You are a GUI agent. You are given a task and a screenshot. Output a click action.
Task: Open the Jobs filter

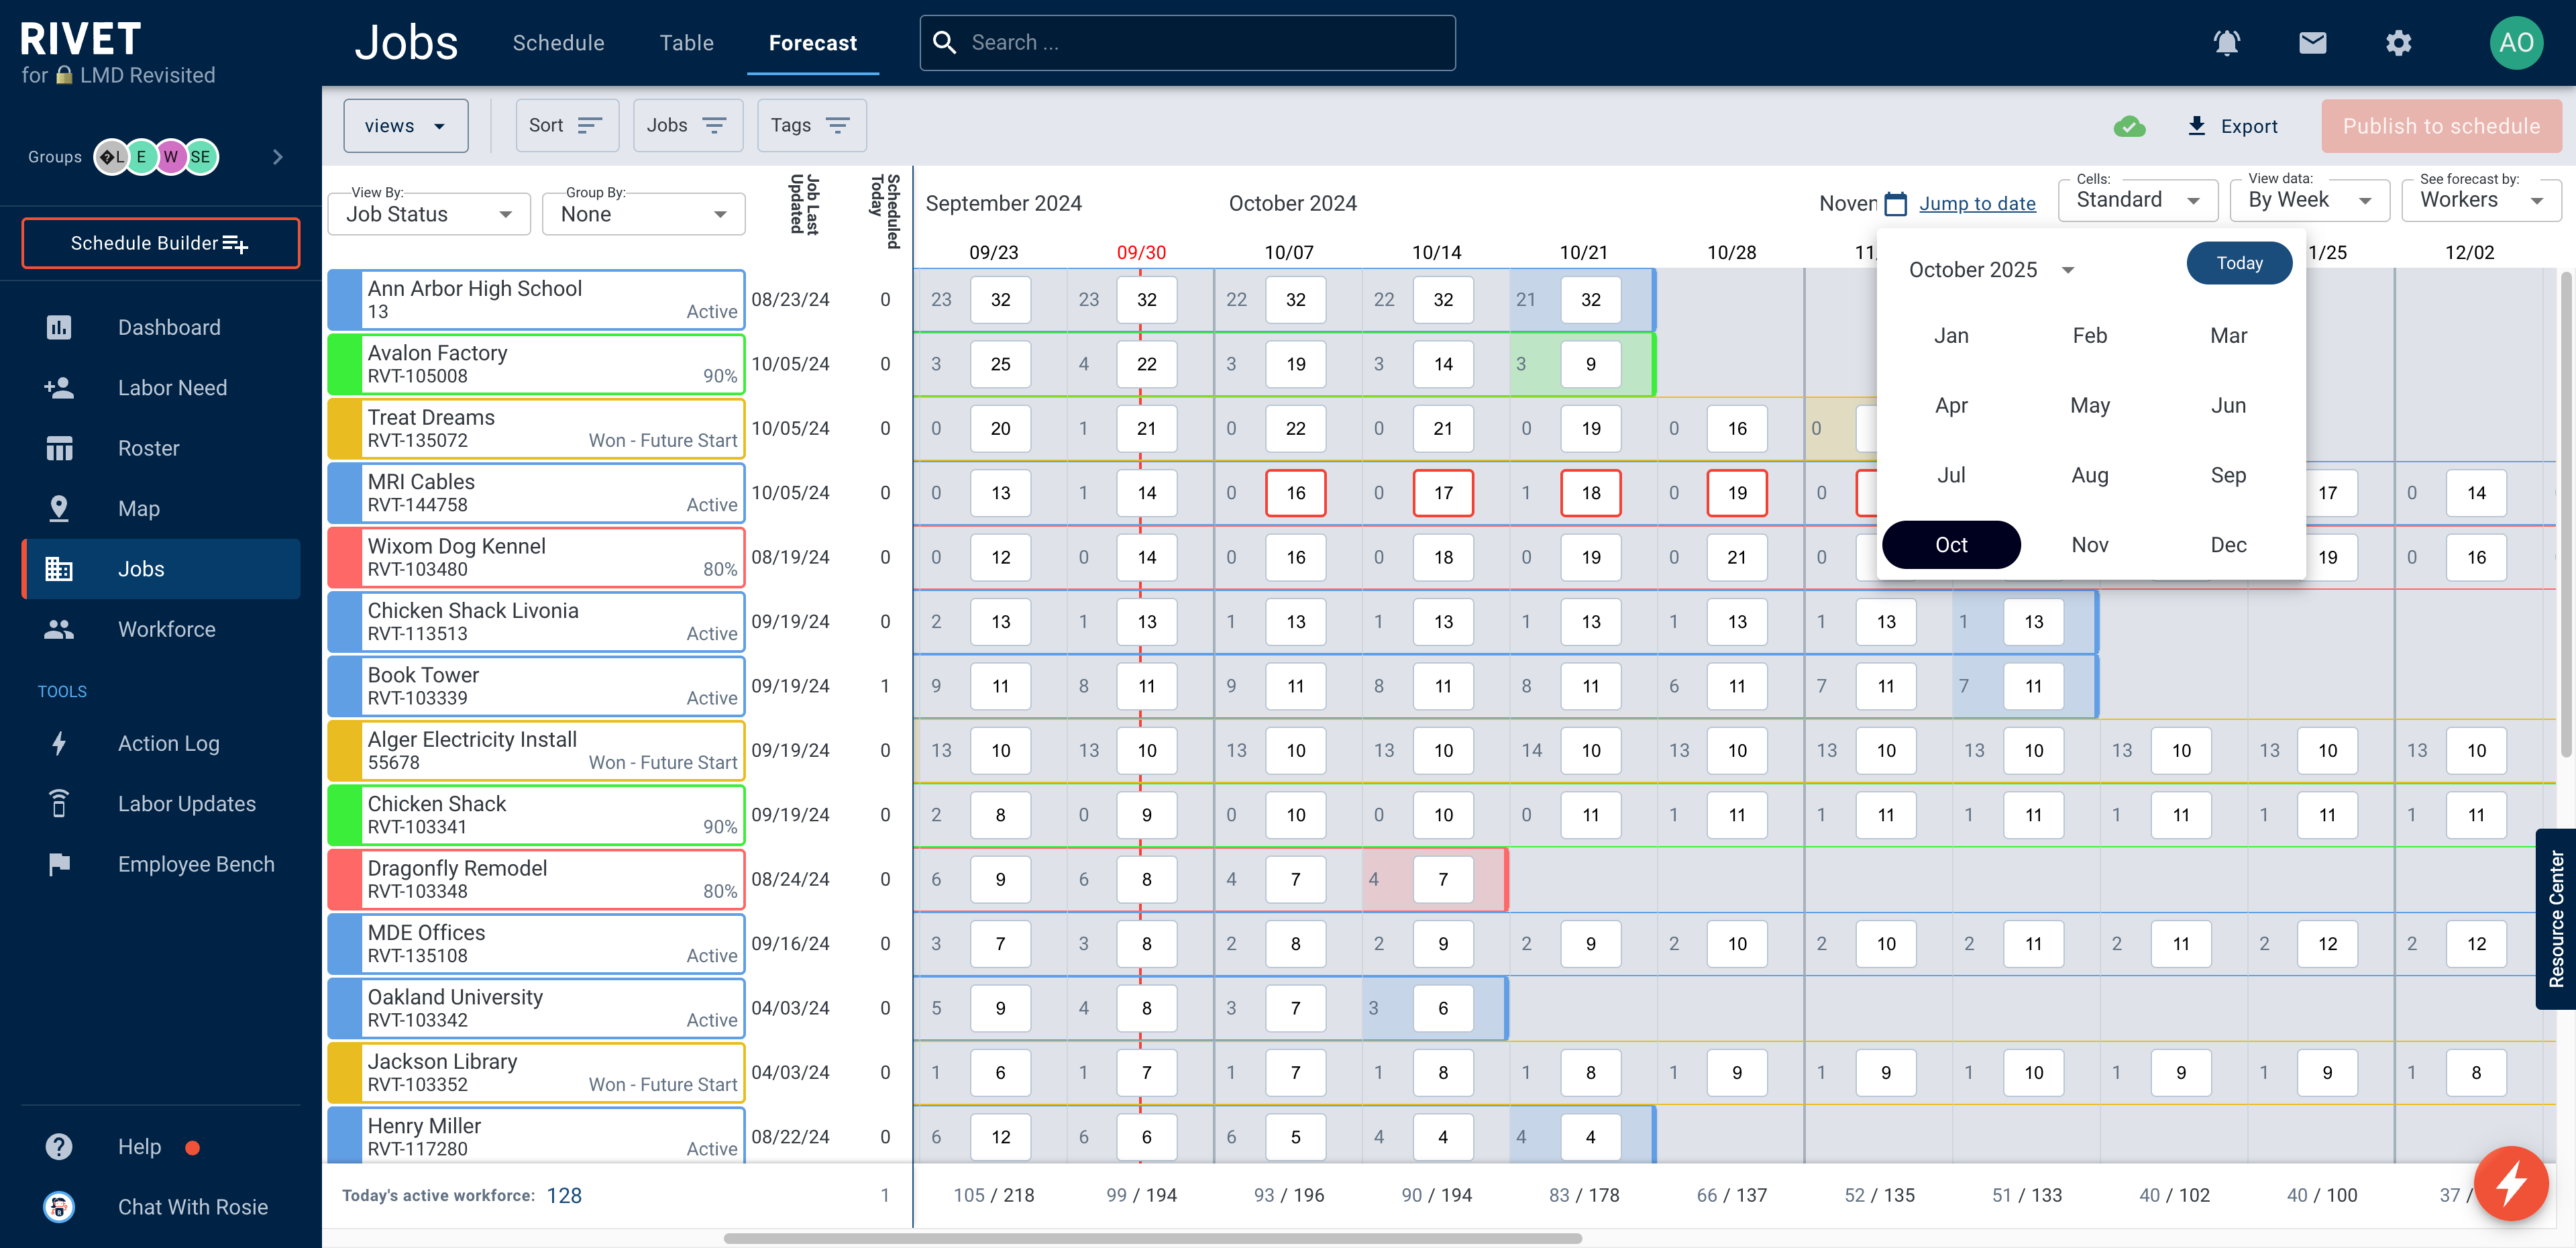click(687, 125)
